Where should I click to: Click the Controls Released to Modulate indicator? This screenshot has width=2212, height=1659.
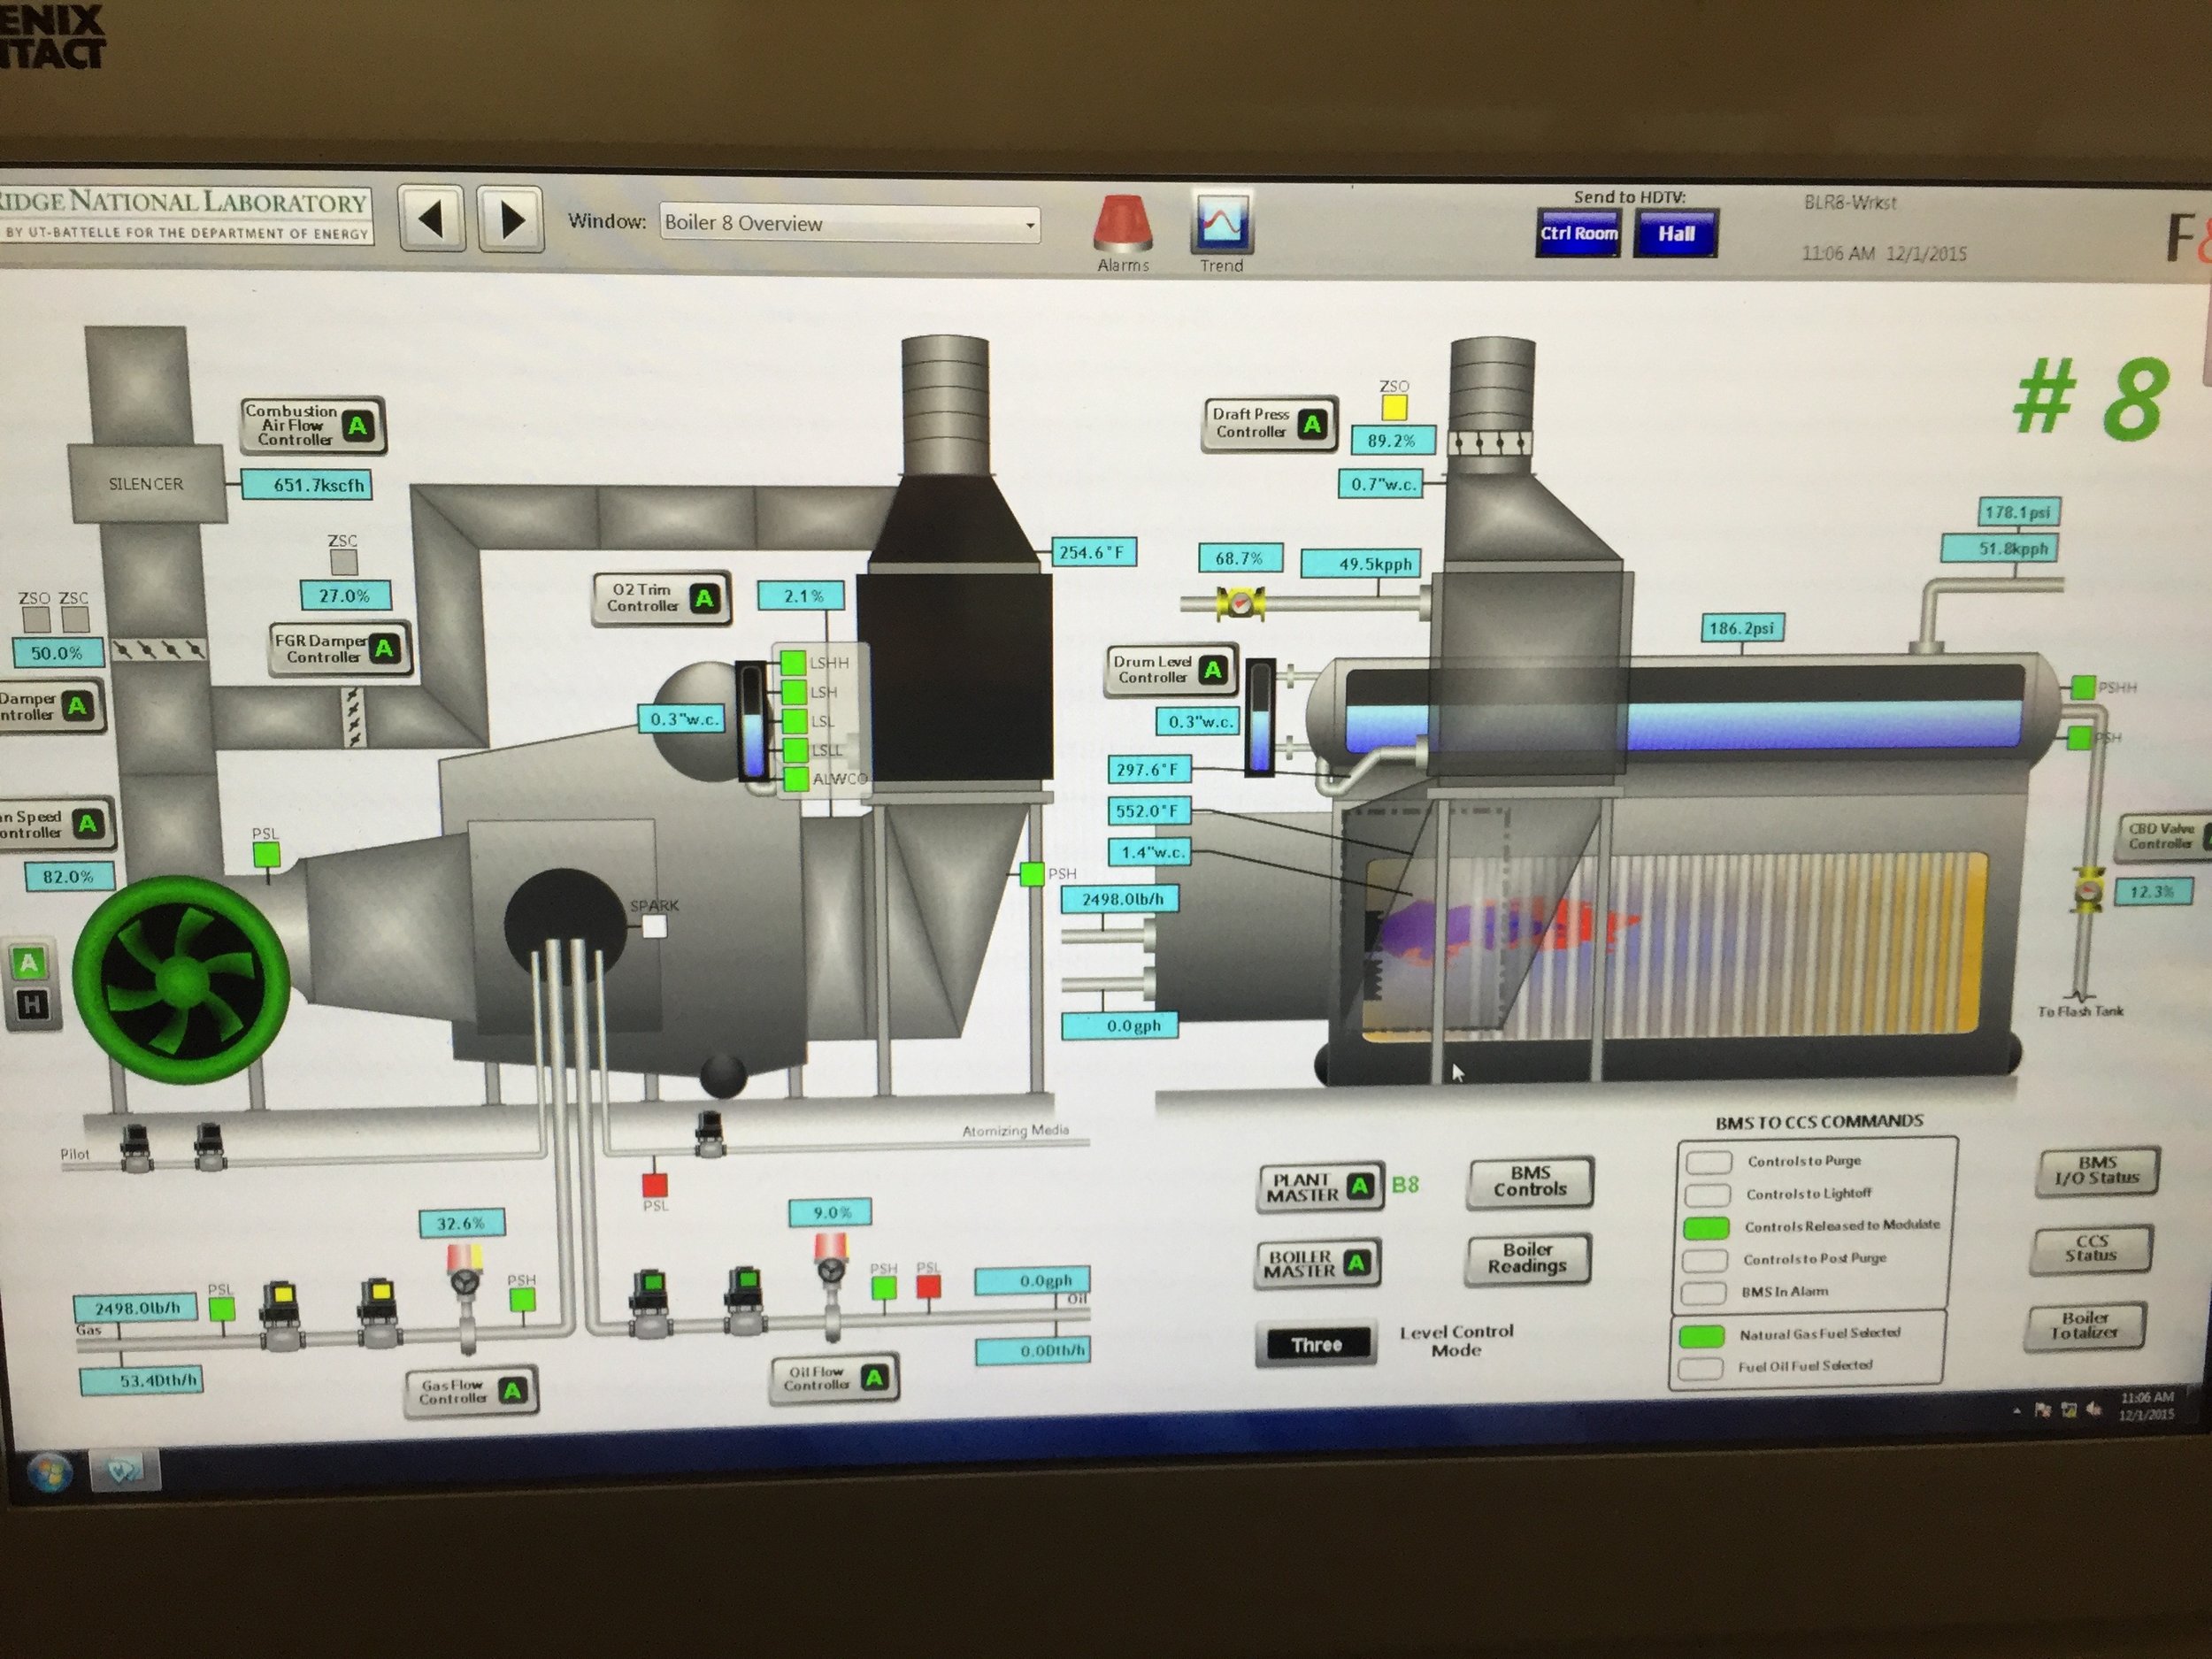click(1707, 1227)
